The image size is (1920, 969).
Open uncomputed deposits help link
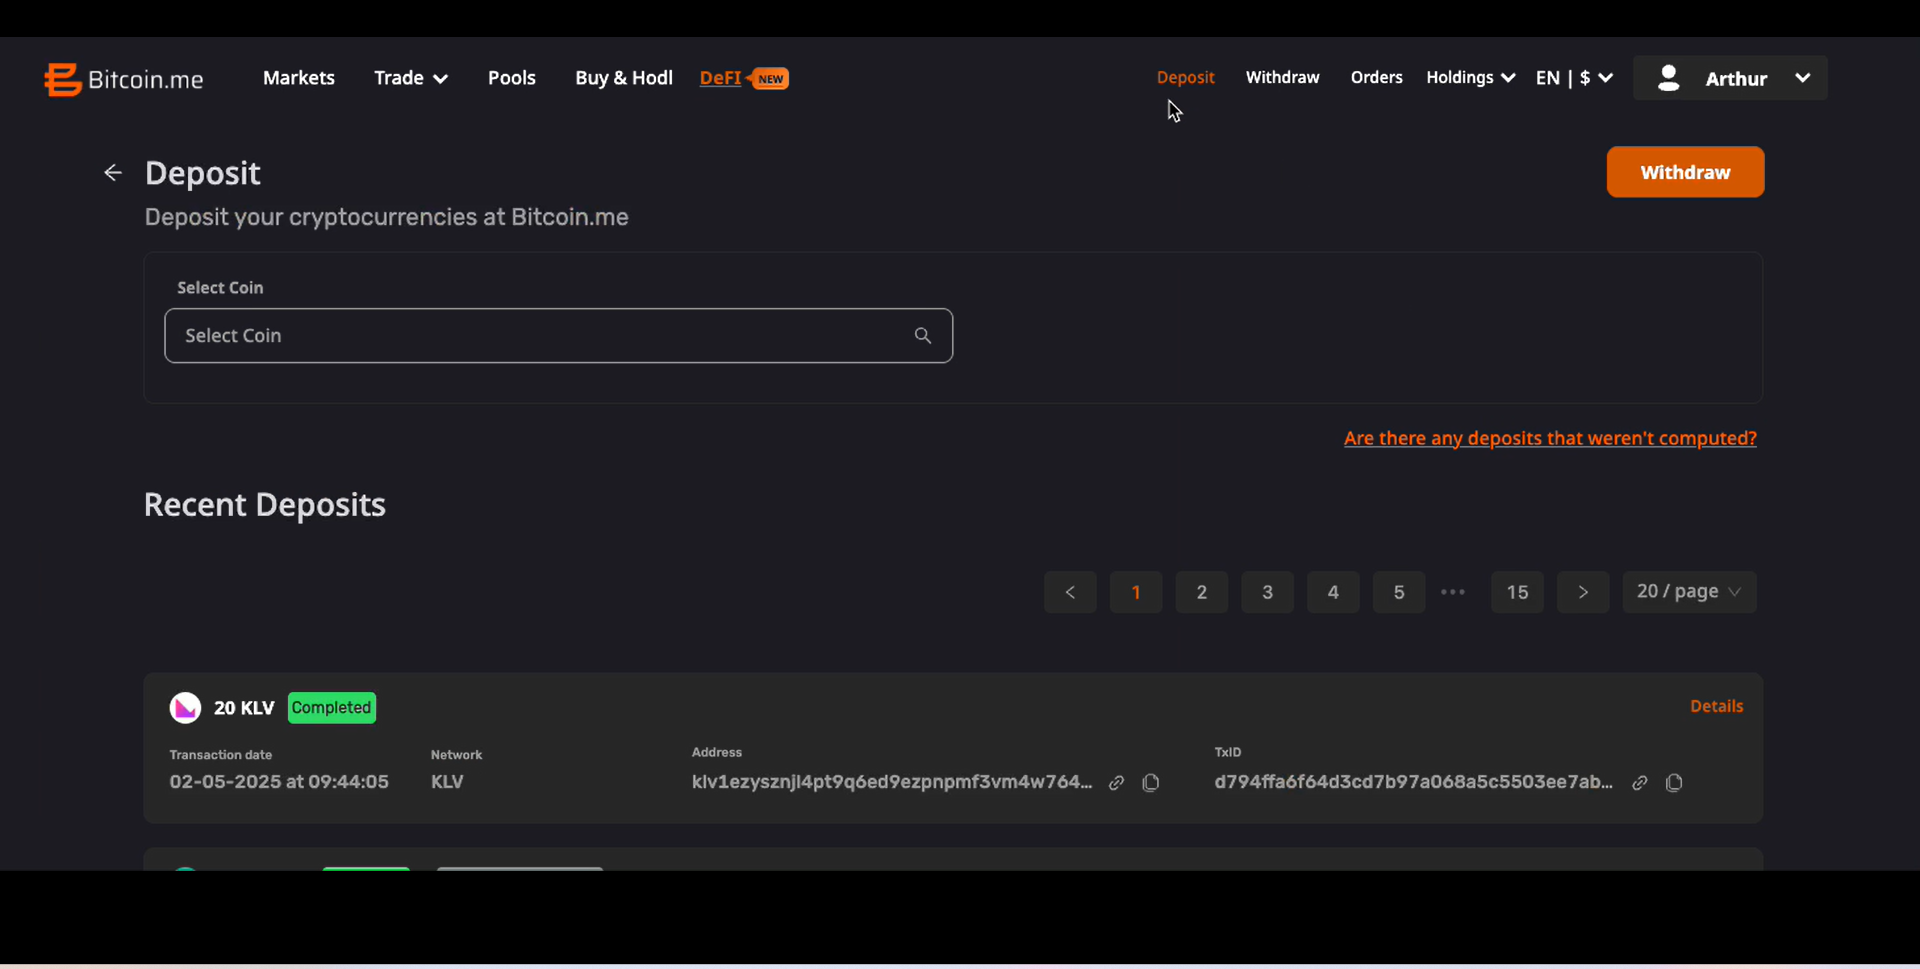pos(1550,438)
